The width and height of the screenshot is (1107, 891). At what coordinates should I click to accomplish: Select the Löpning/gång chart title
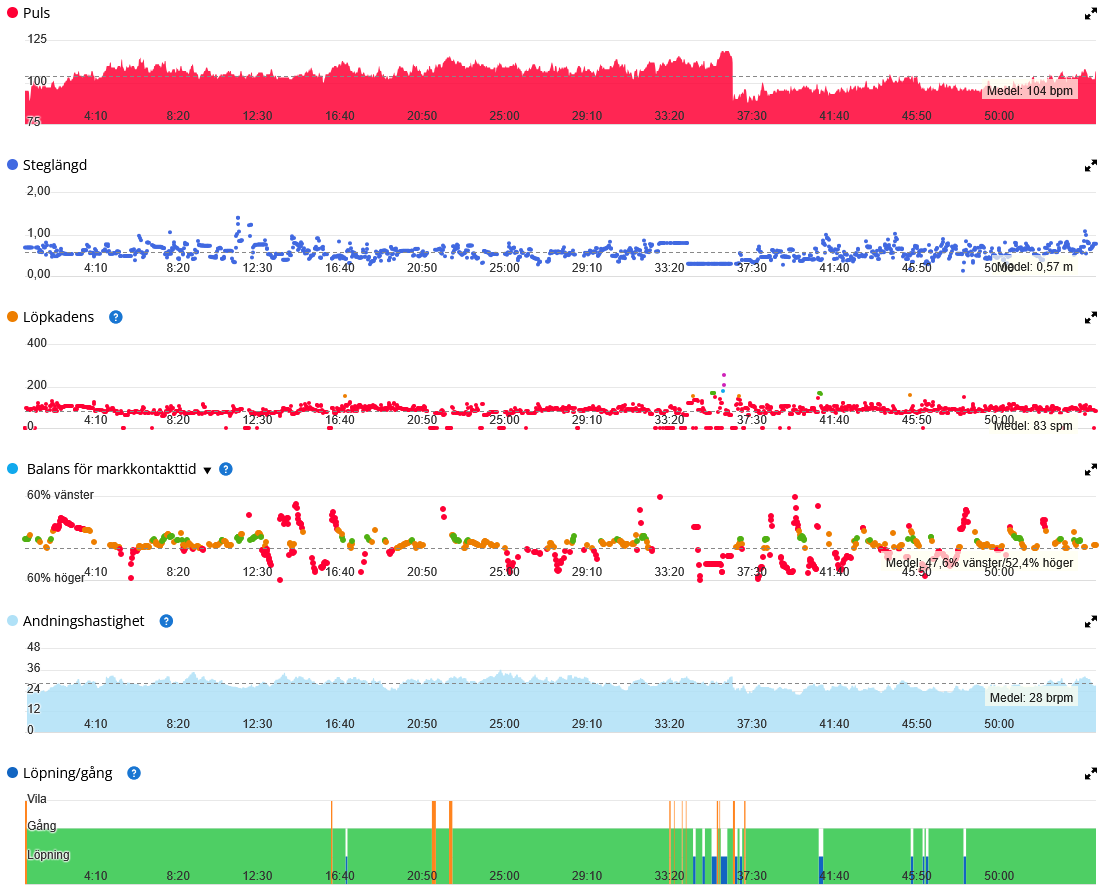click(68, 773)
